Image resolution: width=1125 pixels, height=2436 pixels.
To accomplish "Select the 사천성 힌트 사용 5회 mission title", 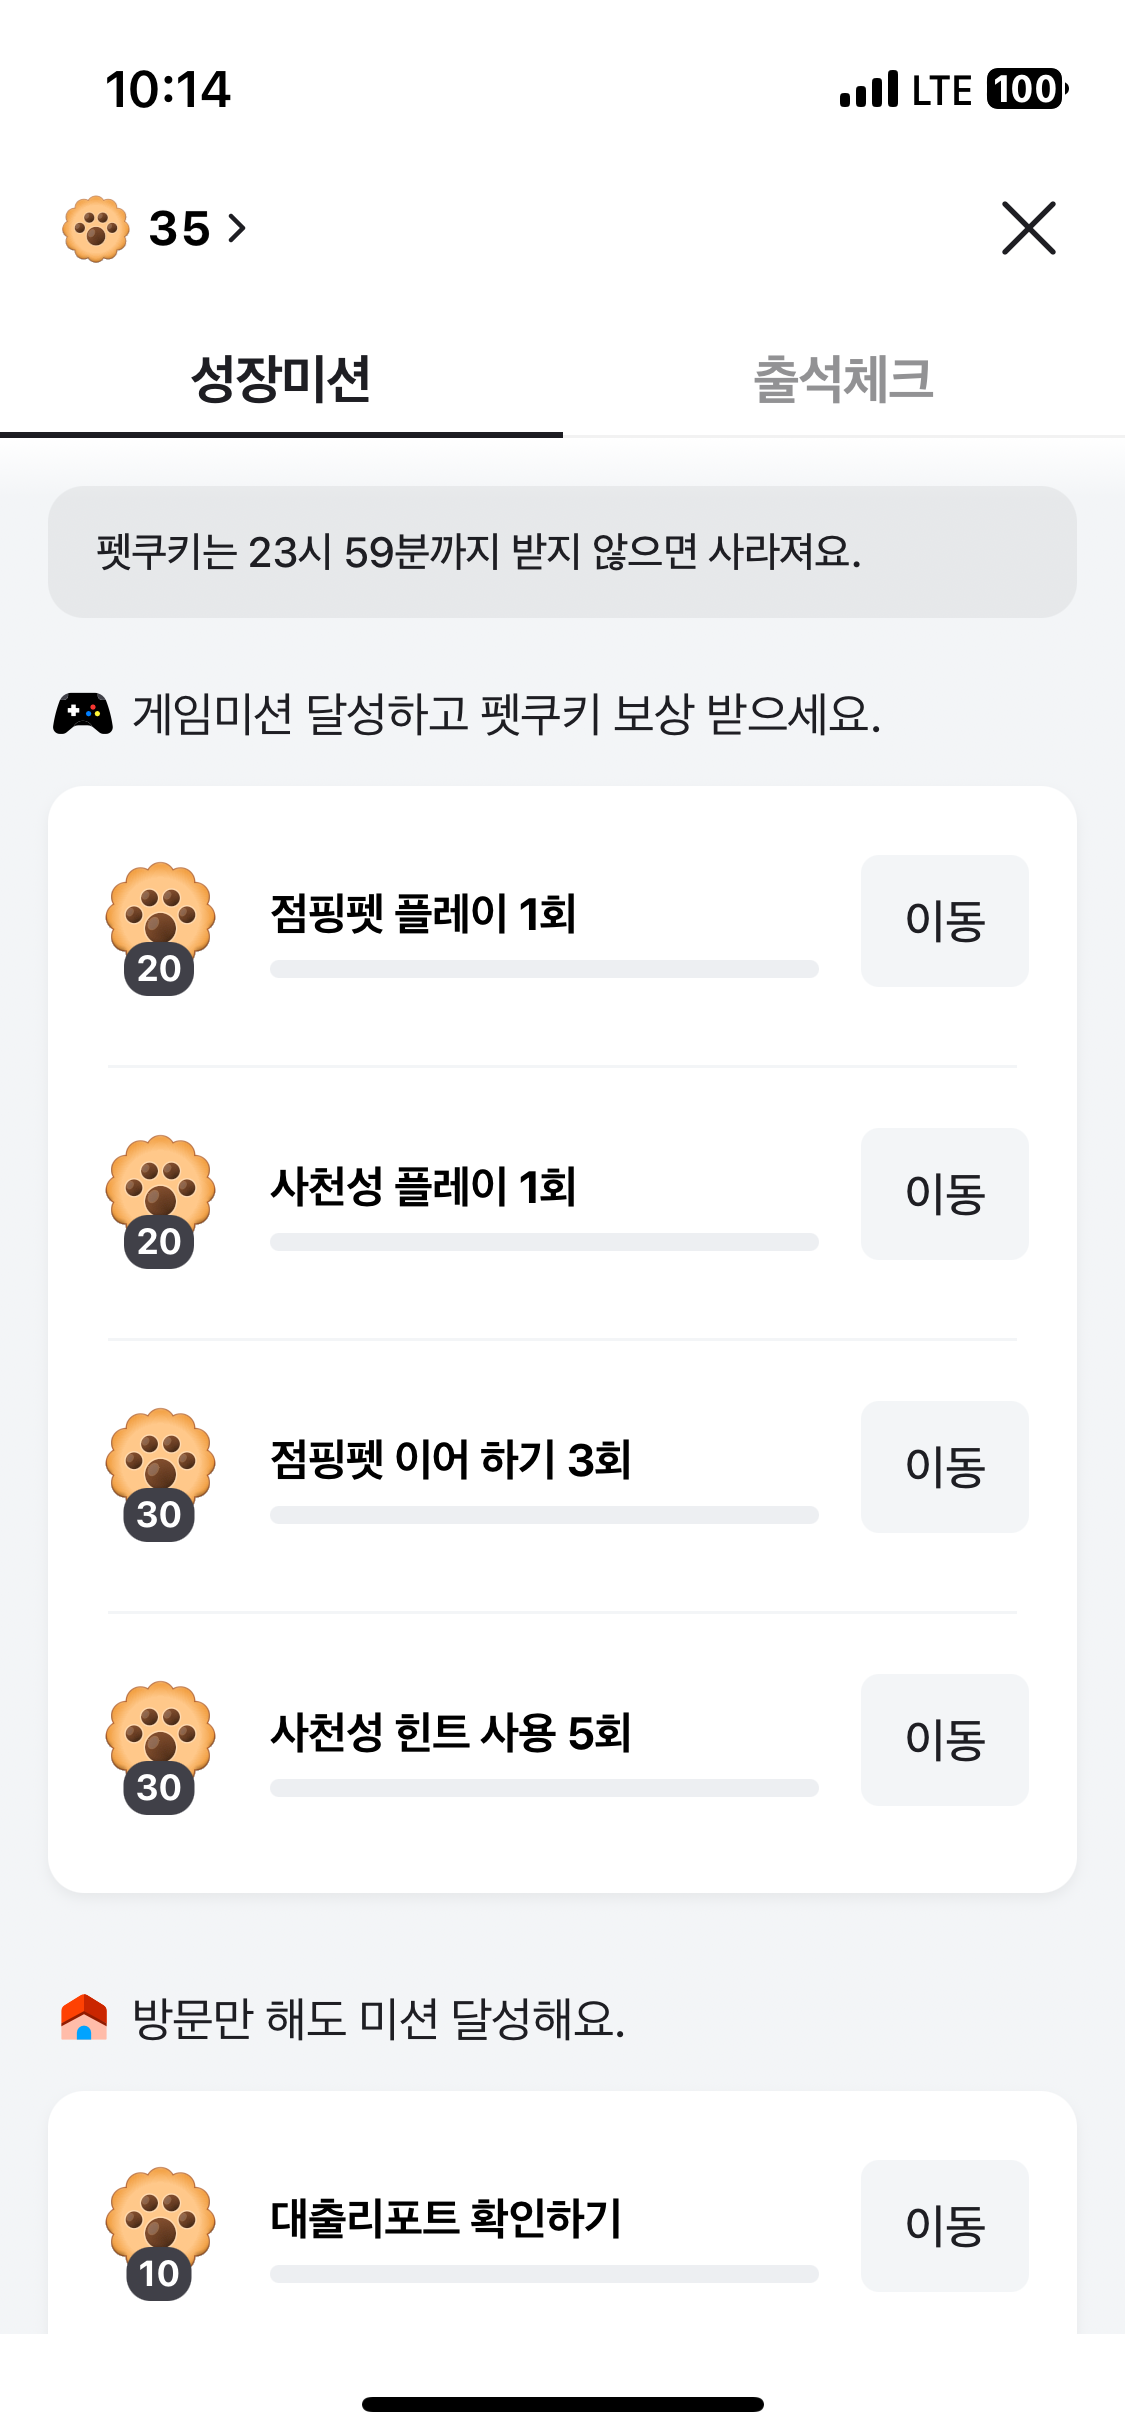I will pos(451,1733).
